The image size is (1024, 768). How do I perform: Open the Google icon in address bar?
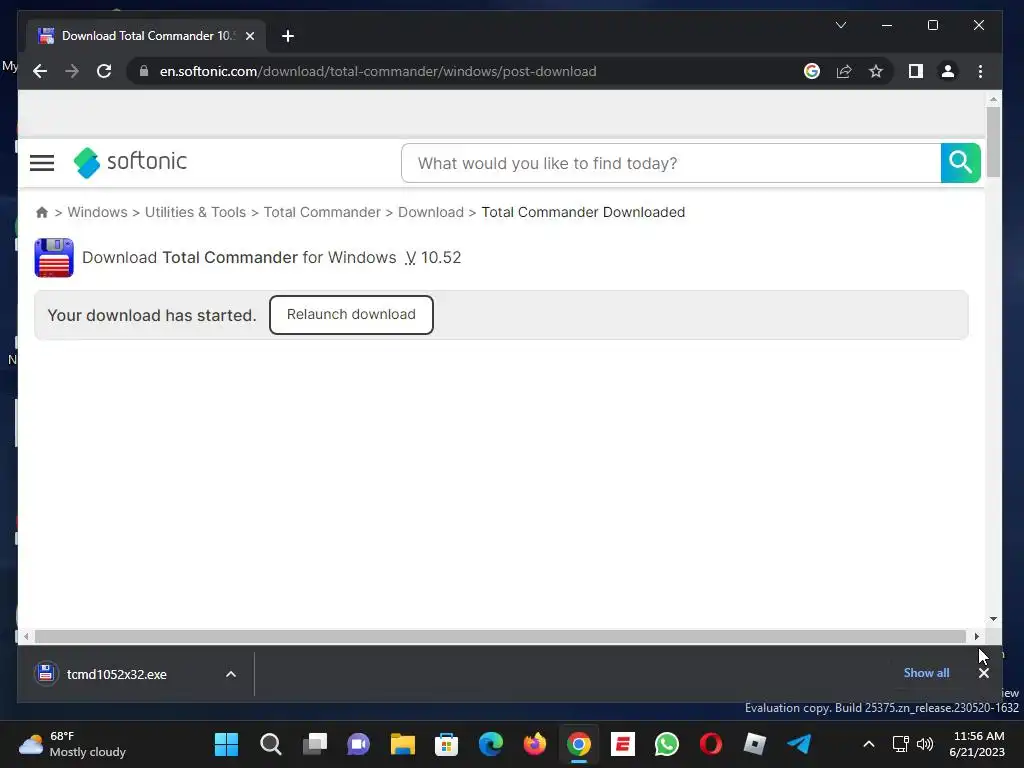pyautogui.click(x=812, y=71)
